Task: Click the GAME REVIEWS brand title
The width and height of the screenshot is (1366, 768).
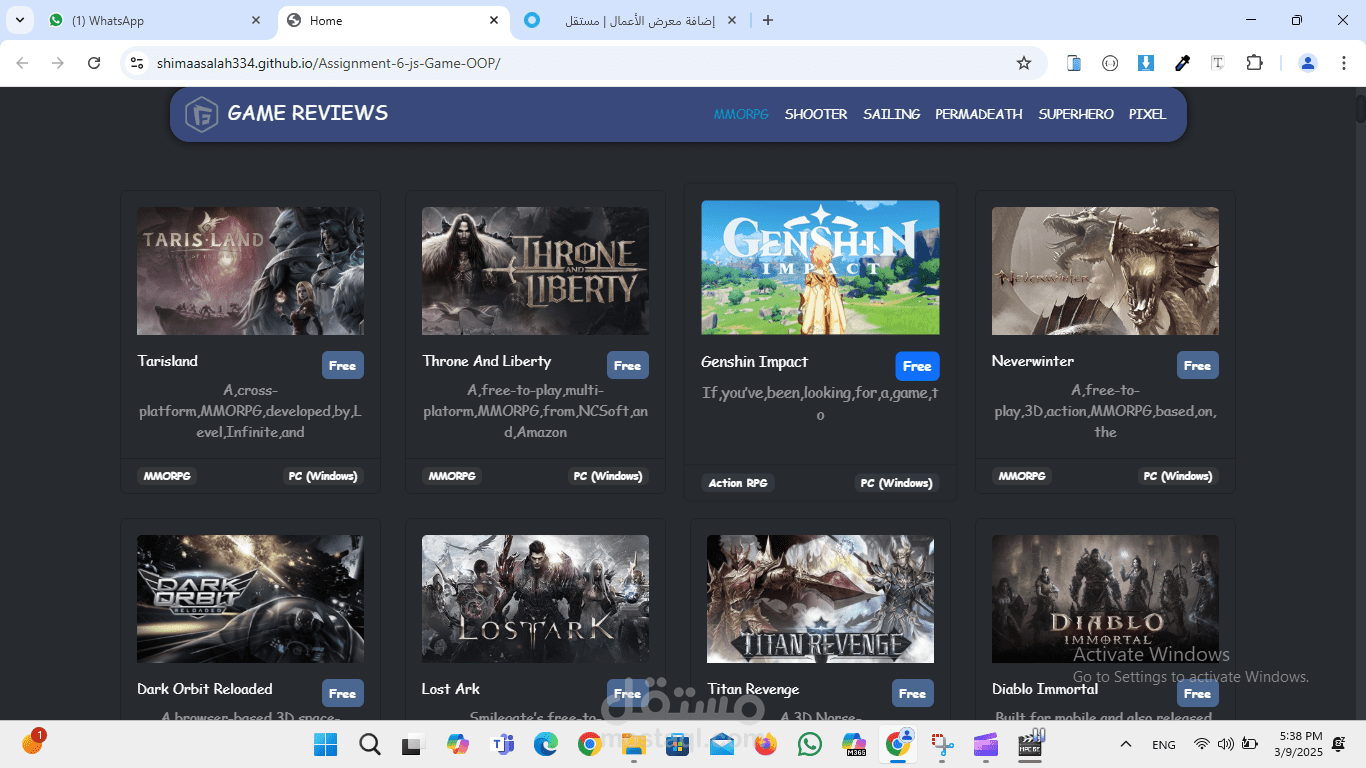Action: pyautogui.click(x=308, y=113)
